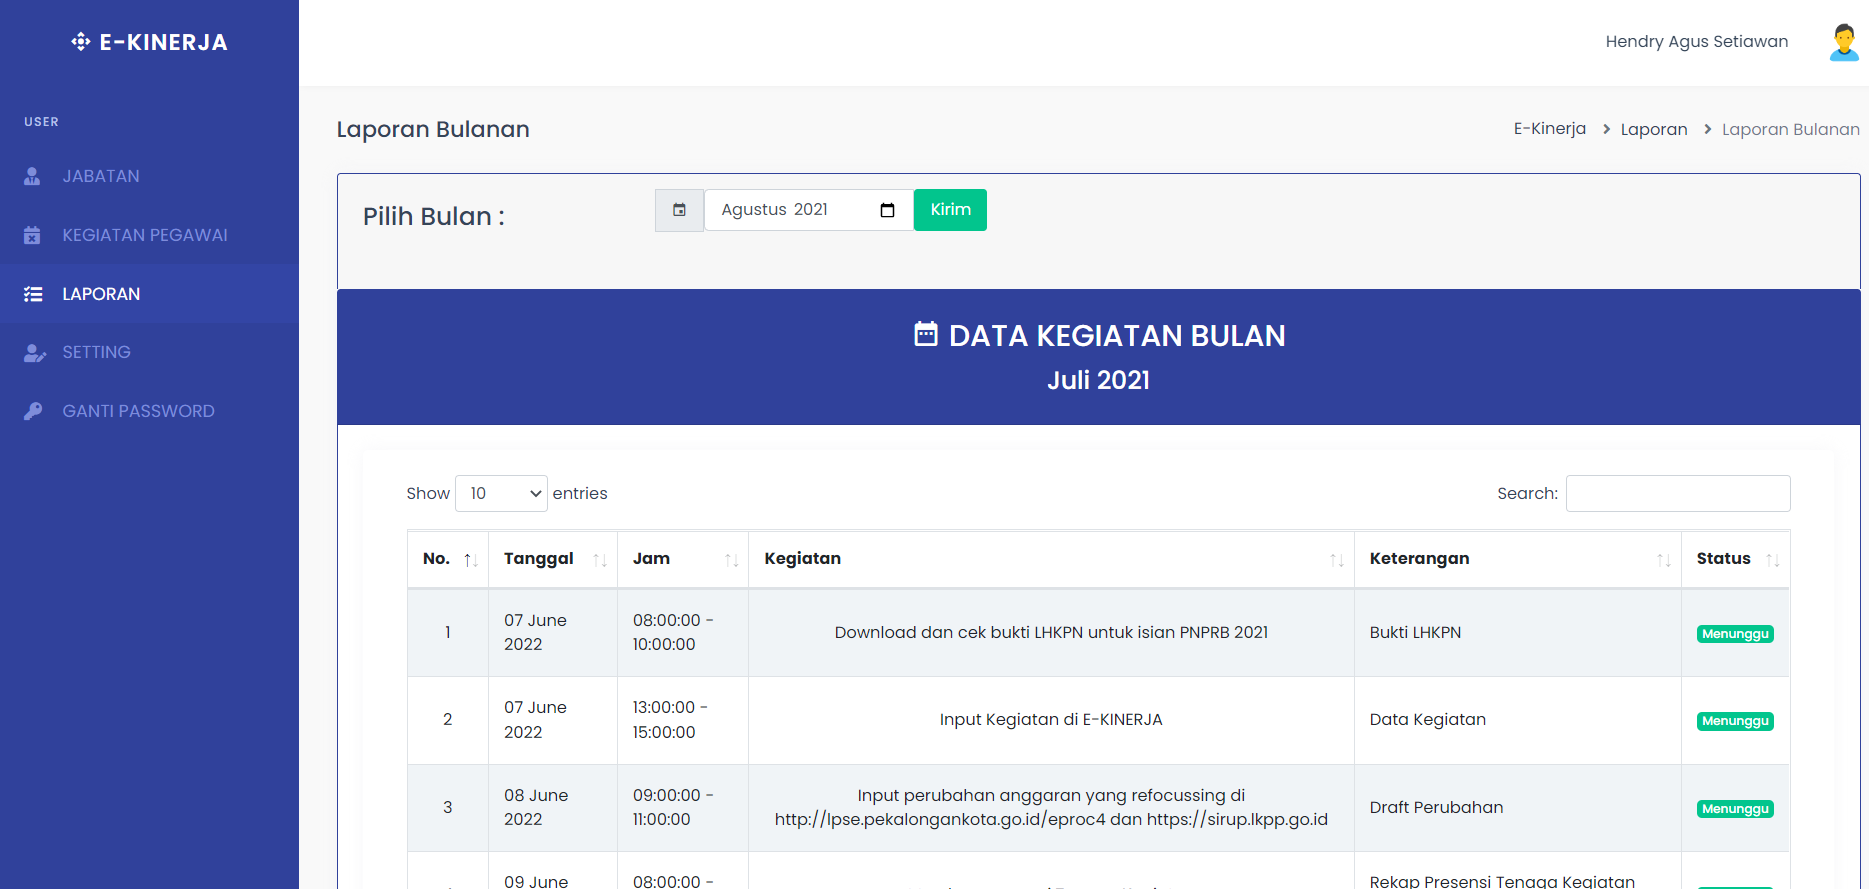Viewport: 1869px width, 889px height.
Task: Click "Input Kegiatan di E-KINERJA" cell
Action: (x=1051, y=720)
